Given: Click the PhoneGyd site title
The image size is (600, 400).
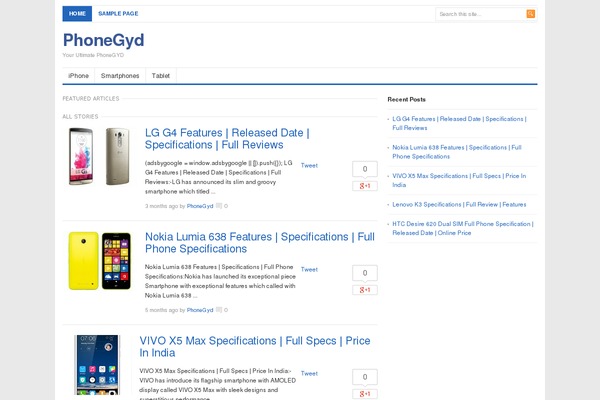Looking at the screenshot, I should (x=104, y=40).
